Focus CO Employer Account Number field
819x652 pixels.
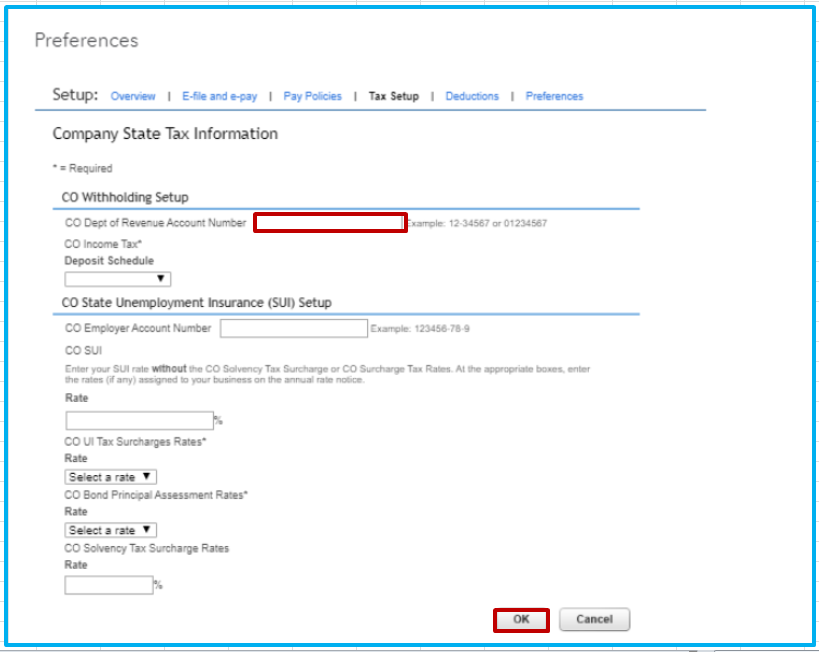pyautogui.click(x=294, y=329)
